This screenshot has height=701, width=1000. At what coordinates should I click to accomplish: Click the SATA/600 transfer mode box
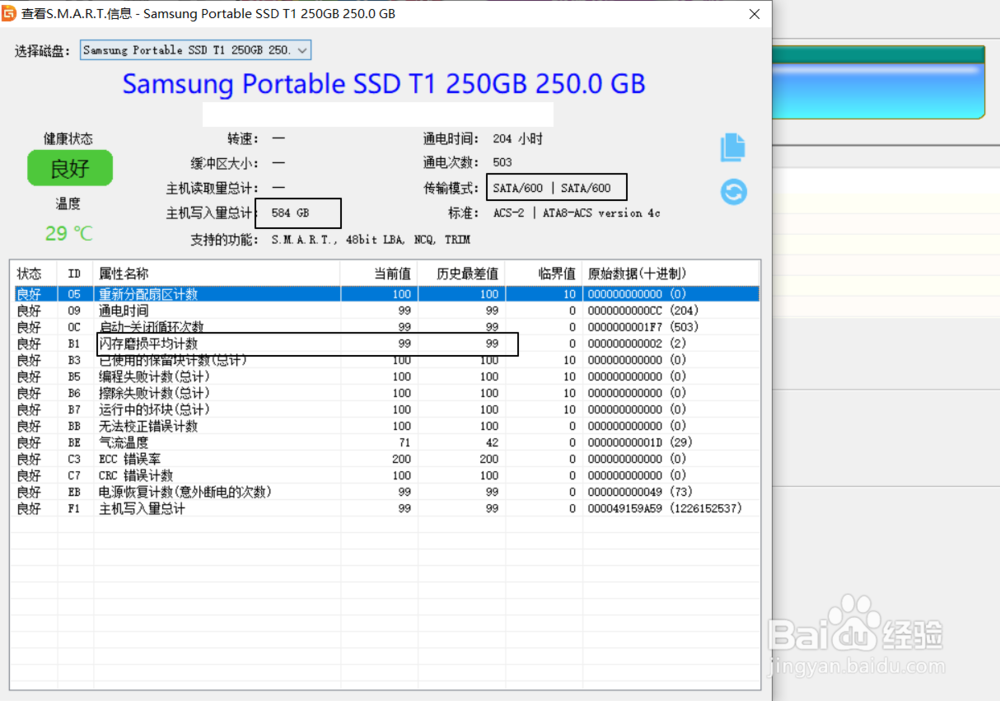(557, 187)
